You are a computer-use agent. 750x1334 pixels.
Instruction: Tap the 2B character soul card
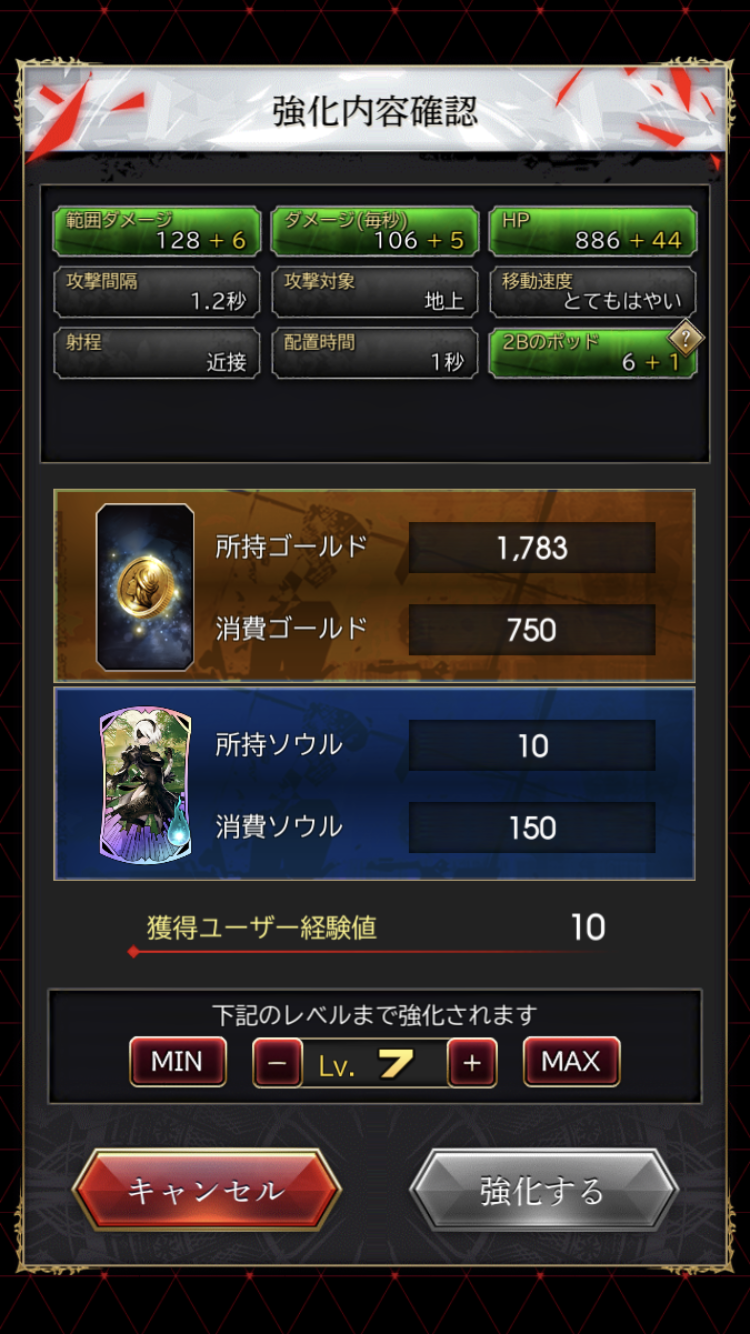tap(145, 785)
